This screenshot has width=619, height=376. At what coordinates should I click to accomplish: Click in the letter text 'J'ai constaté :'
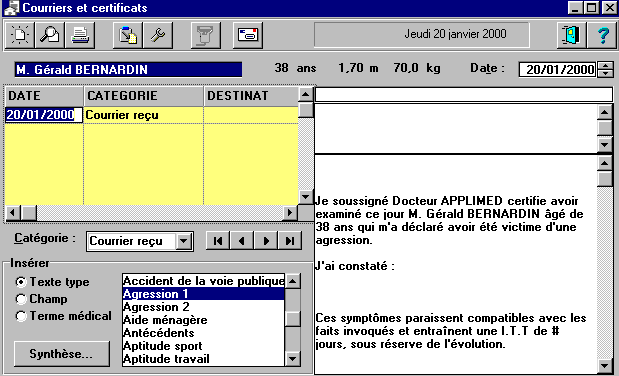point(355,266)
